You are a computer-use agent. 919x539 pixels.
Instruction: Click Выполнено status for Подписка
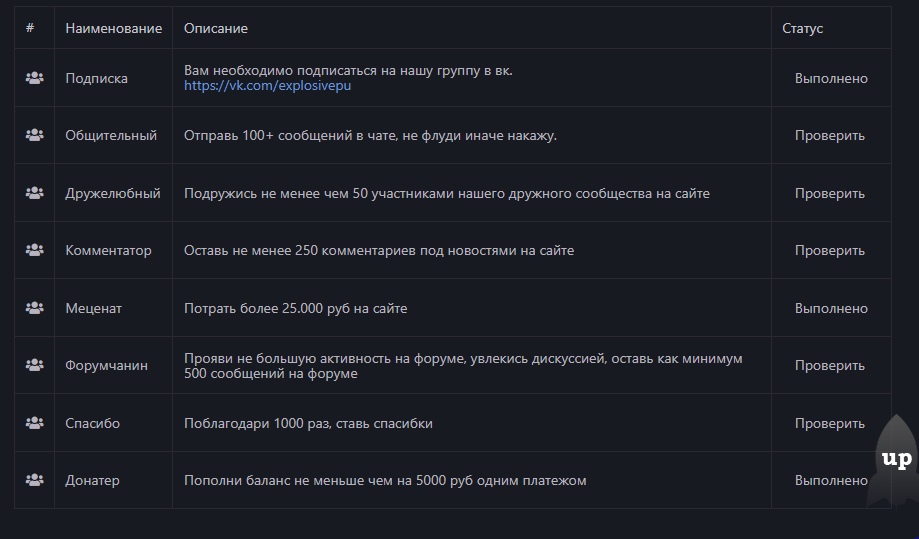(831, 79)
